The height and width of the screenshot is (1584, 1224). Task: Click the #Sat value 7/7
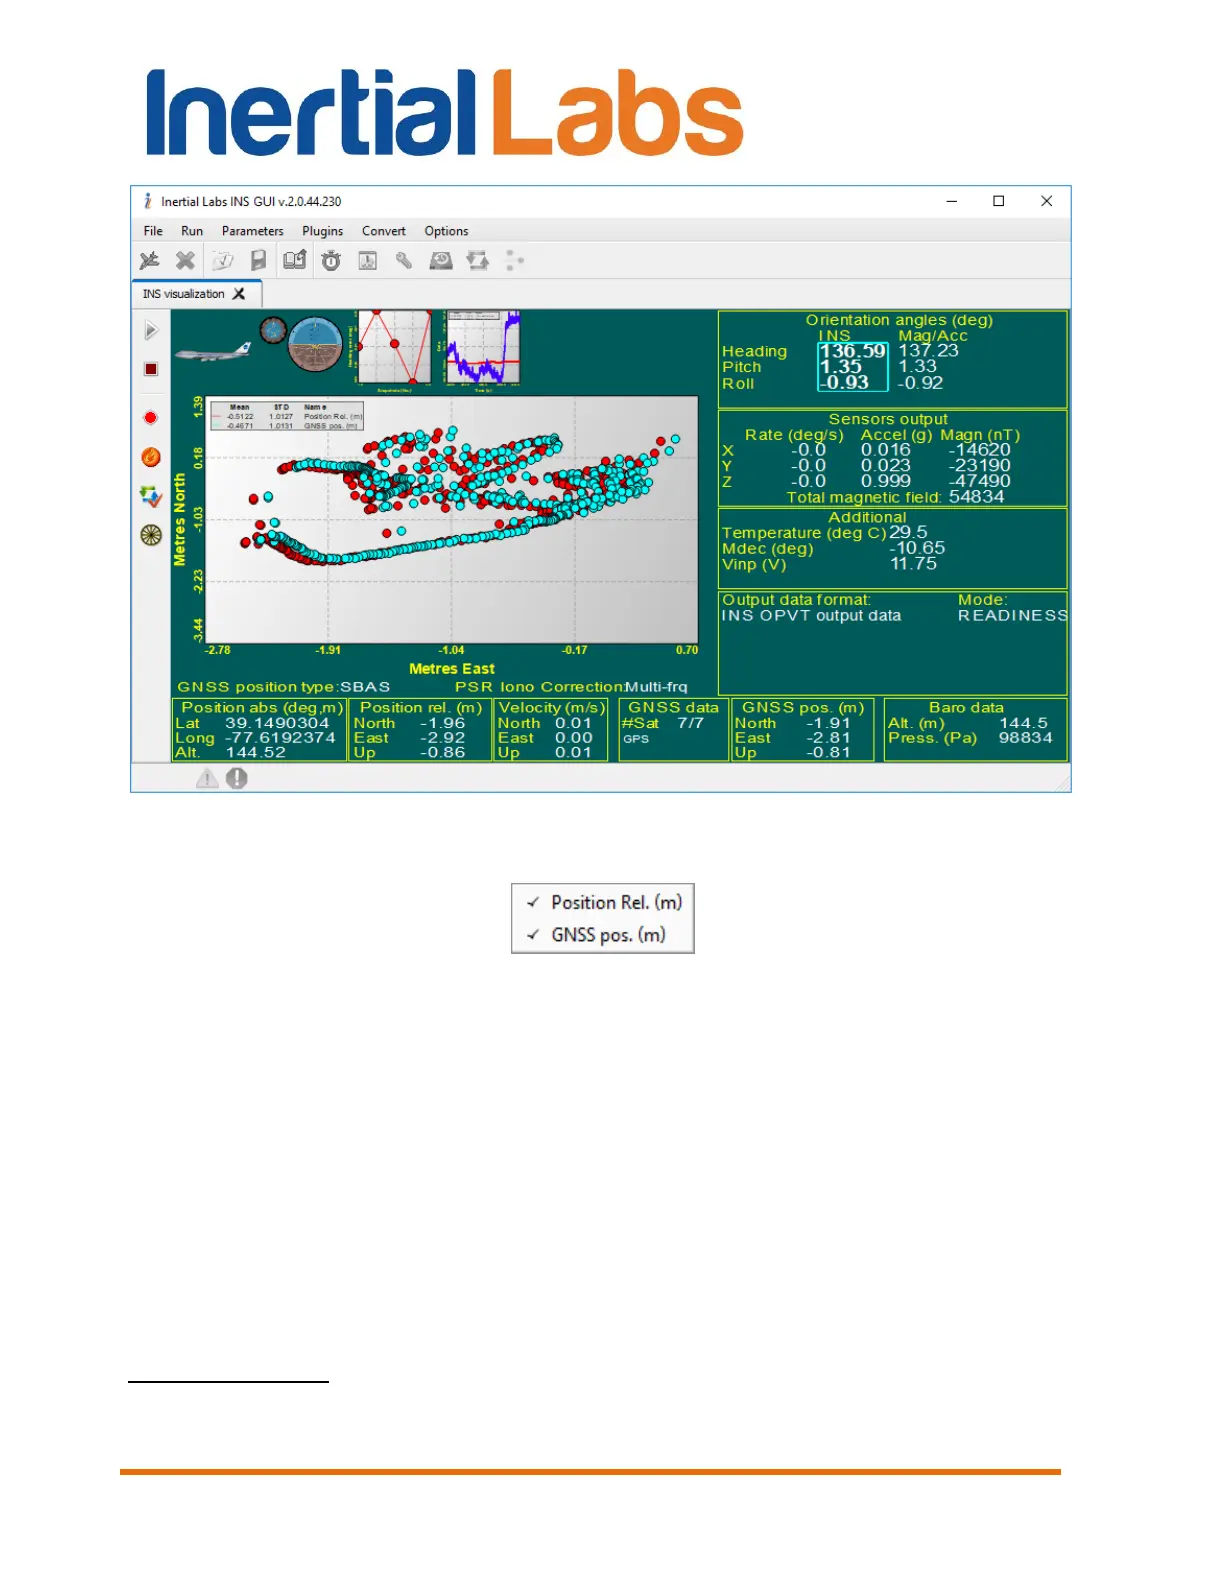pos(691,723)
